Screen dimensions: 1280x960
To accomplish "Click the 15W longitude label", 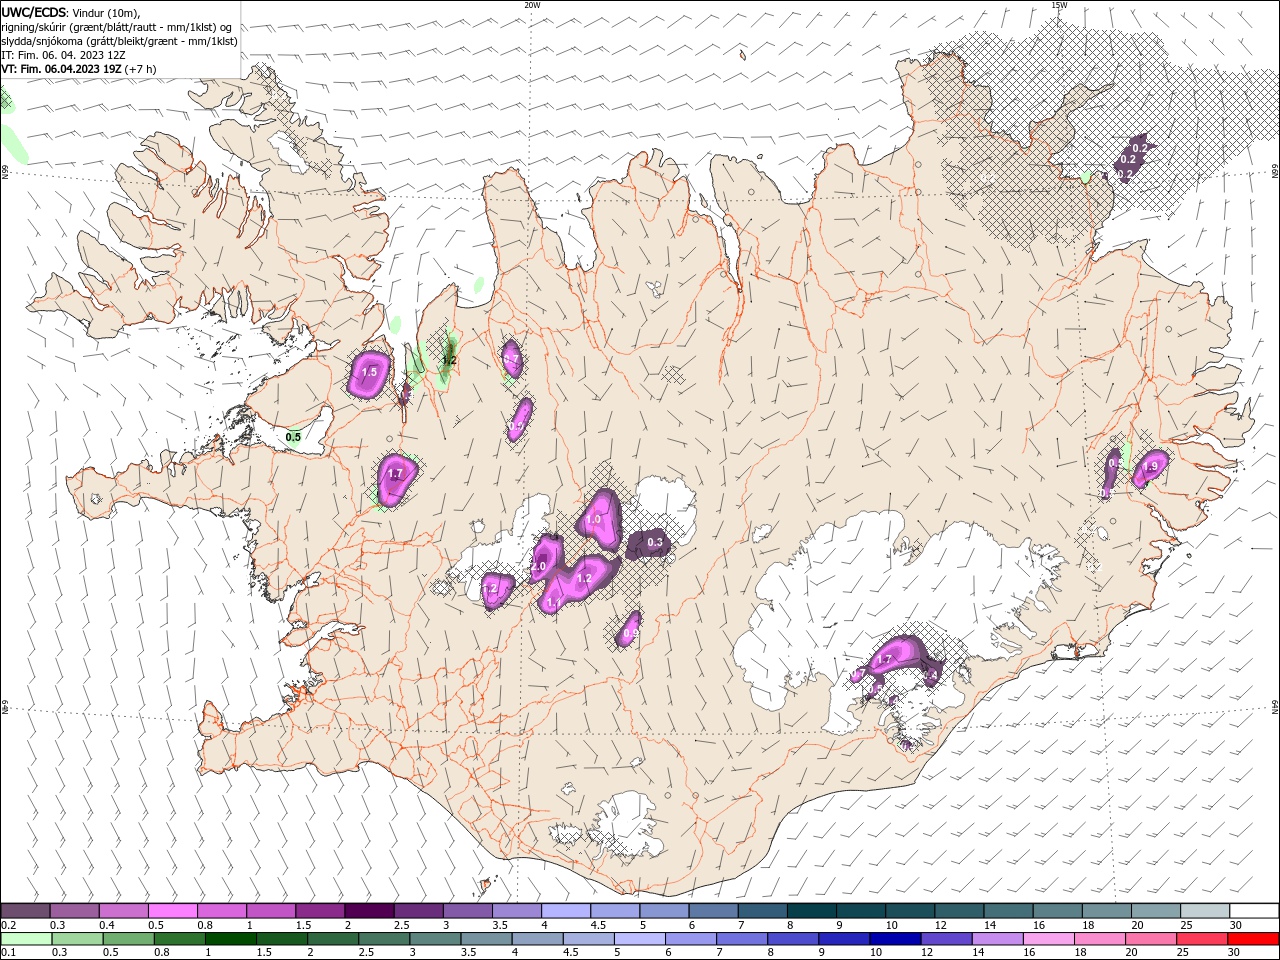I will [x=1059, y=5].
